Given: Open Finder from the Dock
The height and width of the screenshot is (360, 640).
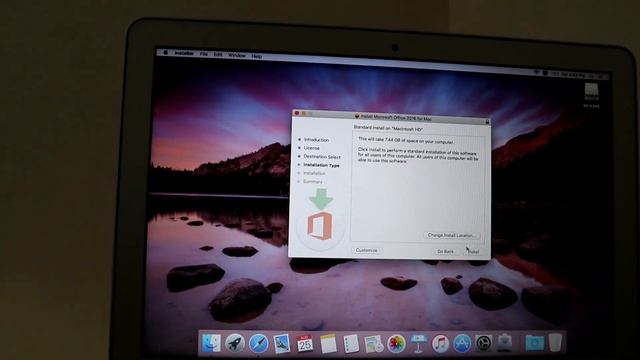Looking at the screenshot, I should point(211,343).
